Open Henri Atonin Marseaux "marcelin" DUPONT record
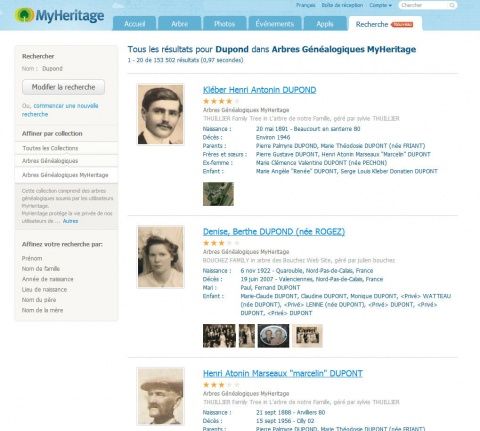480x431 pixels. point(283,374)
